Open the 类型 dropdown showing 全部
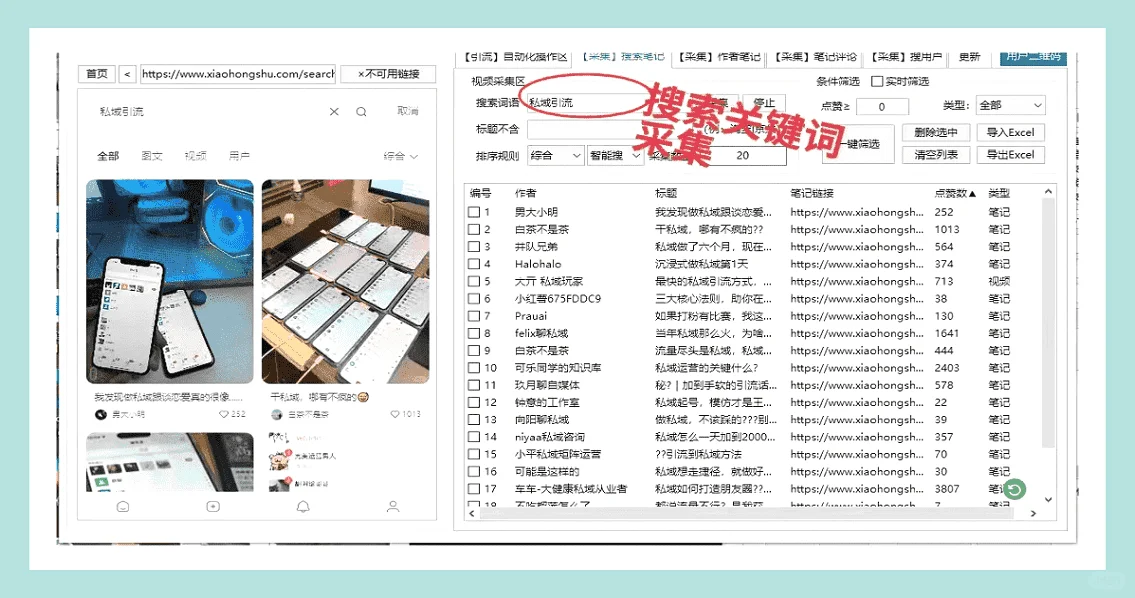The width and height of the screenshot is (1135, 598). coord(1009,104)
